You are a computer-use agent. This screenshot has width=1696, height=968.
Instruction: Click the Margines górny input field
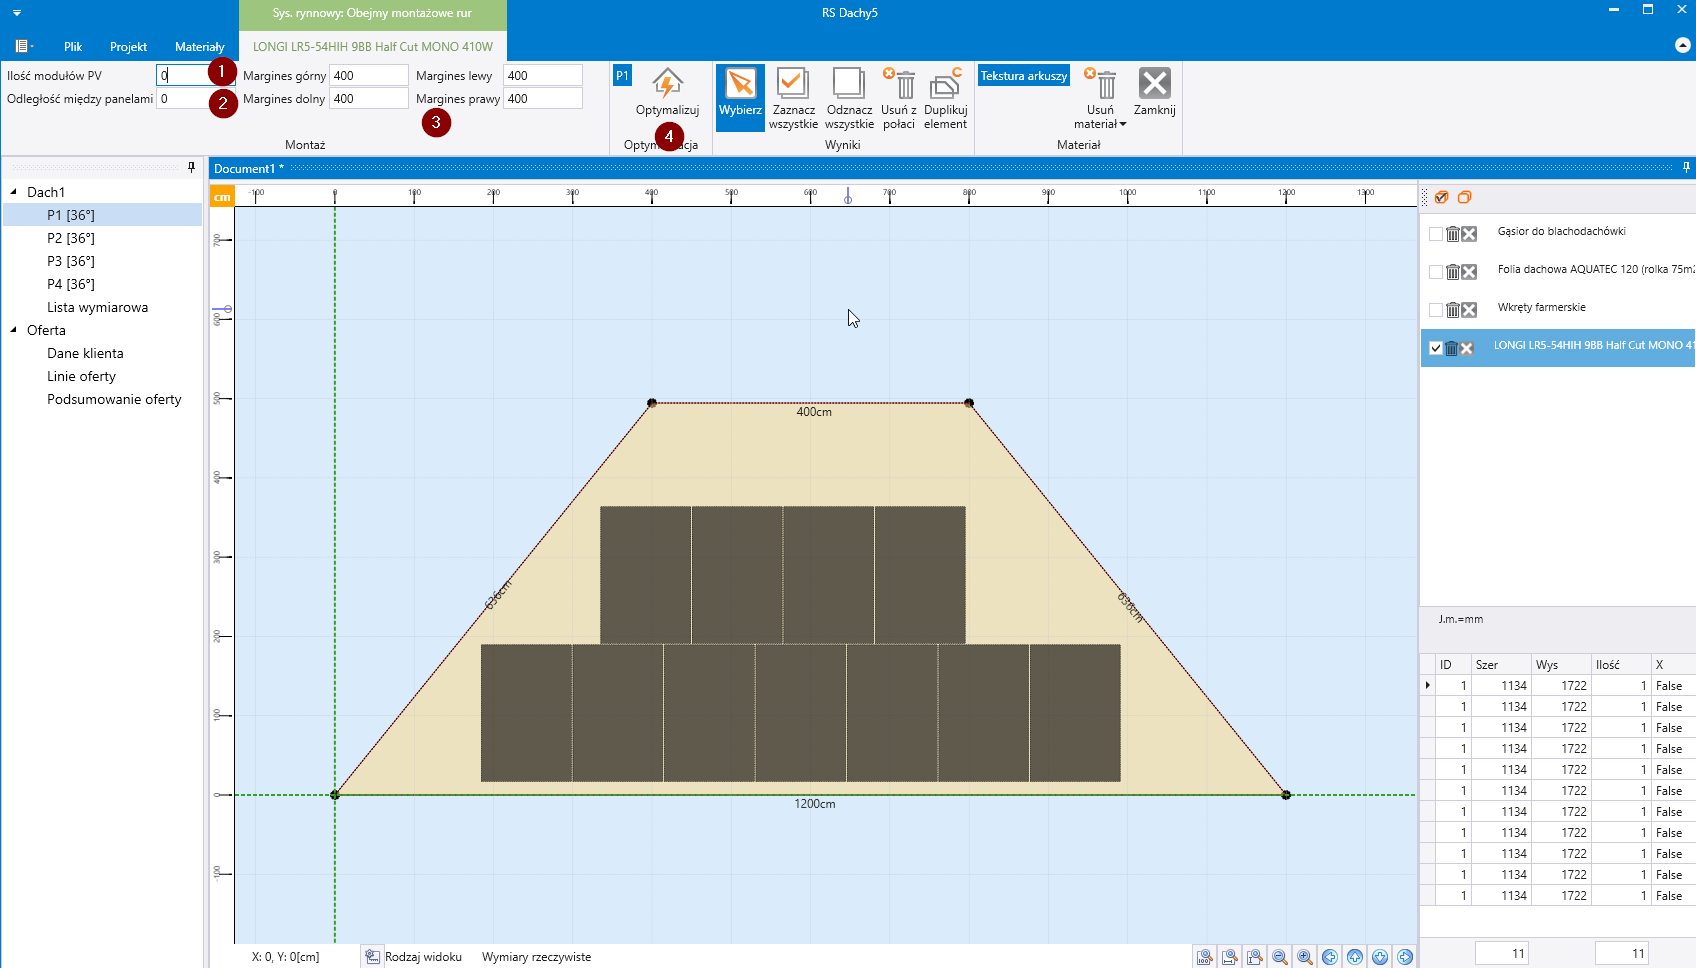coord(368,76)
